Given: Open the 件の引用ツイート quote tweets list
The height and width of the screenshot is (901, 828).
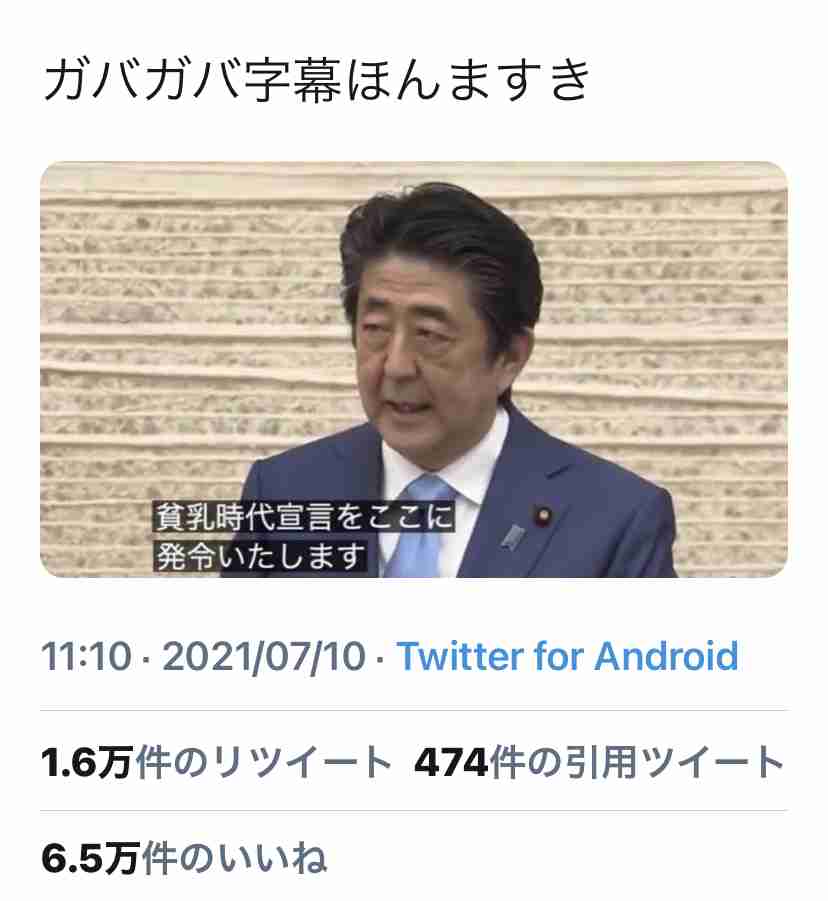Looking at the screenshot, I should [x=637, y=763].
